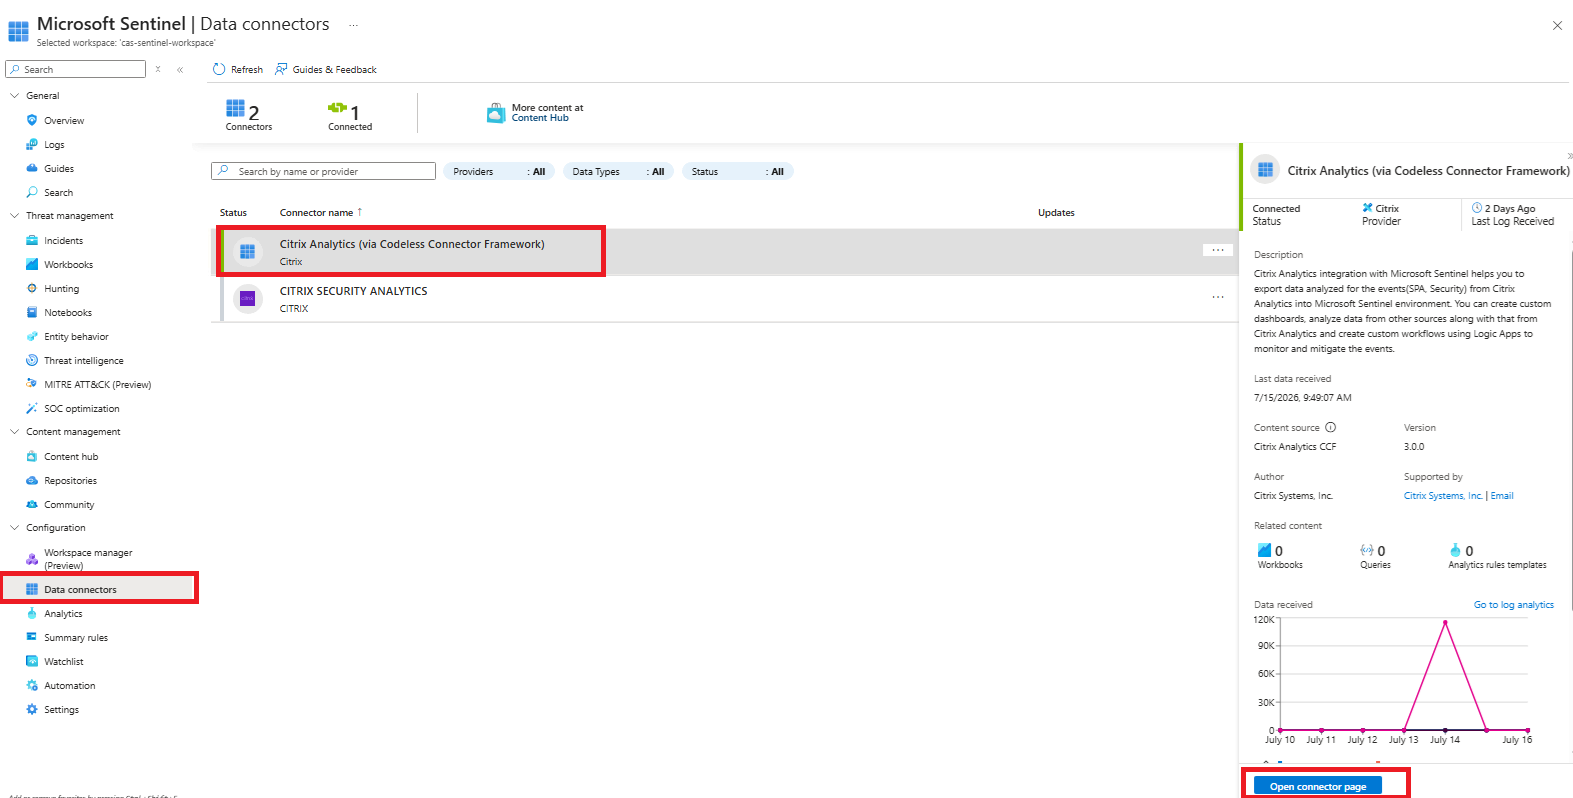Viewport: 1573px width, 798px height.
Task: Open Notebooks
Action: [67, 313]
